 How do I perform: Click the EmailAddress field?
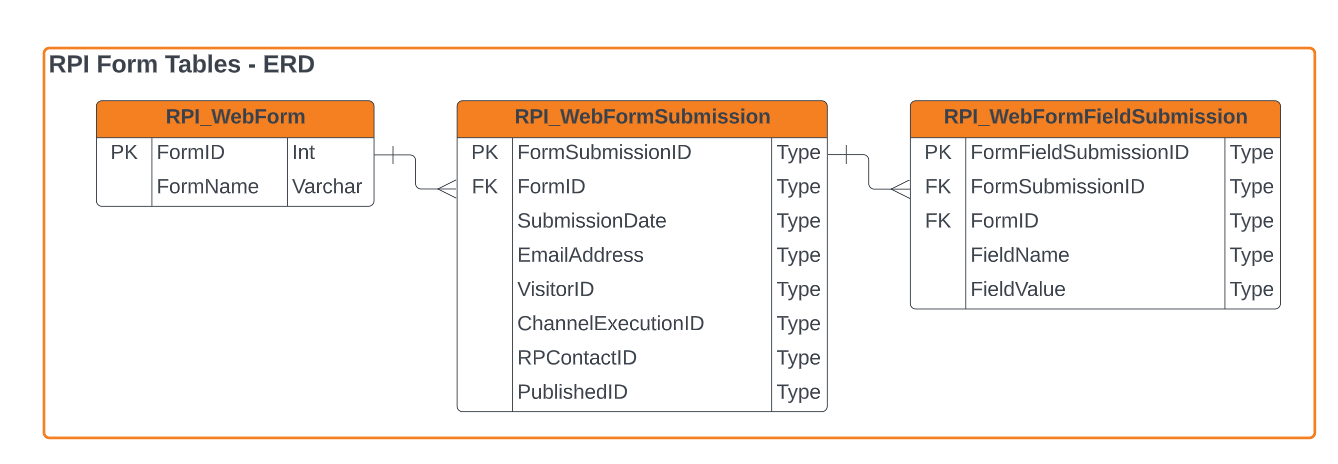[x=581, y=255]
